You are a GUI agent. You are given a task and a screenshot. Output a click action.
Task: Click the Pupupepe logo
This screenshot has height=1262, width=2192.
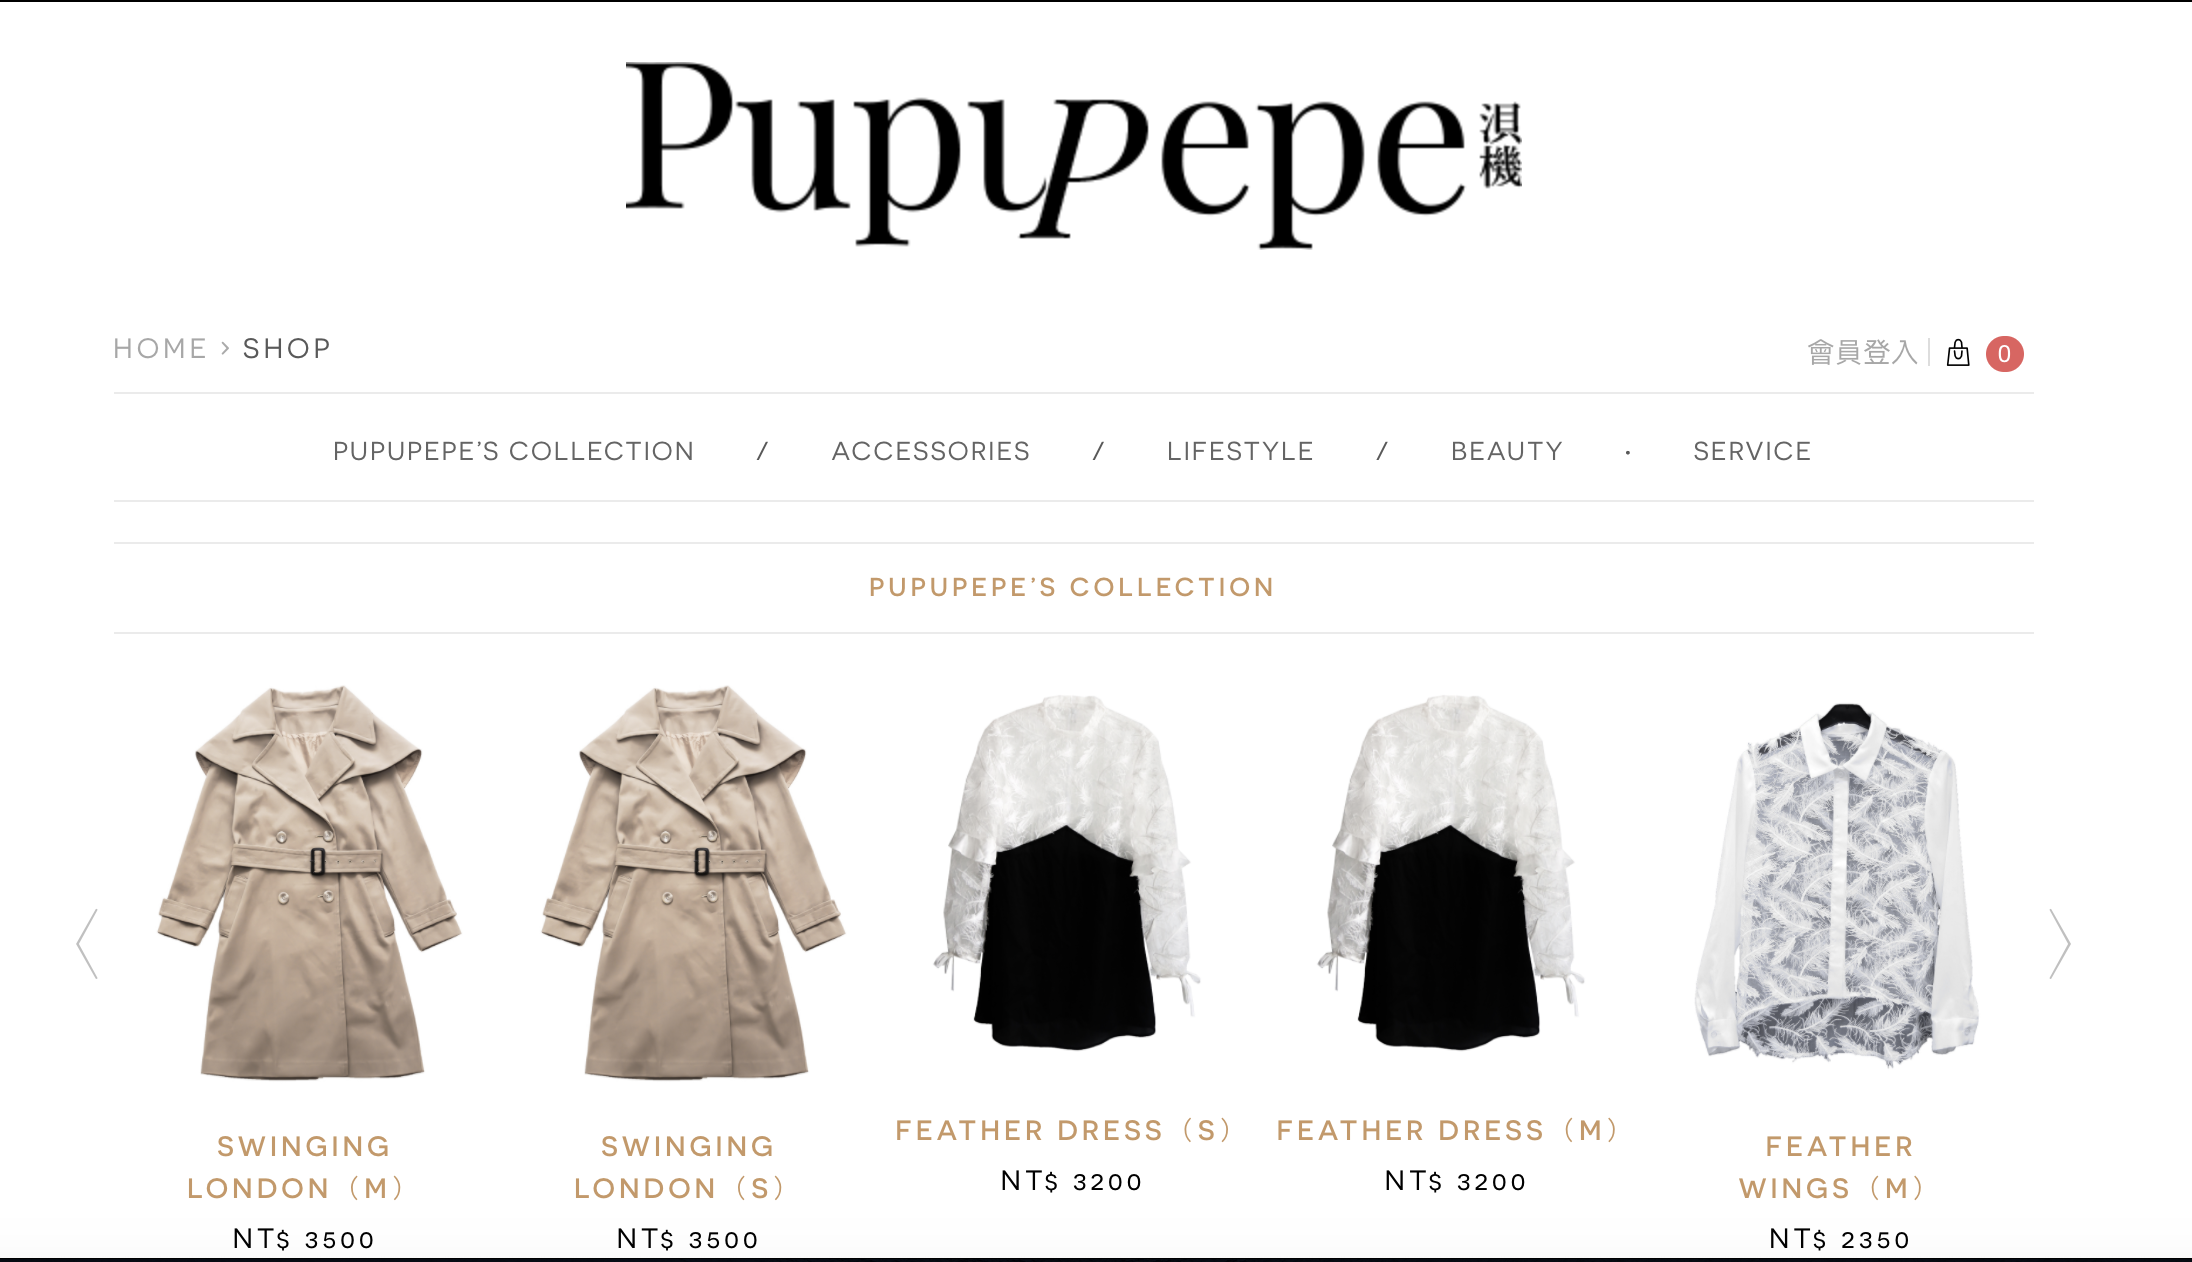click(x=1073, y=153)
